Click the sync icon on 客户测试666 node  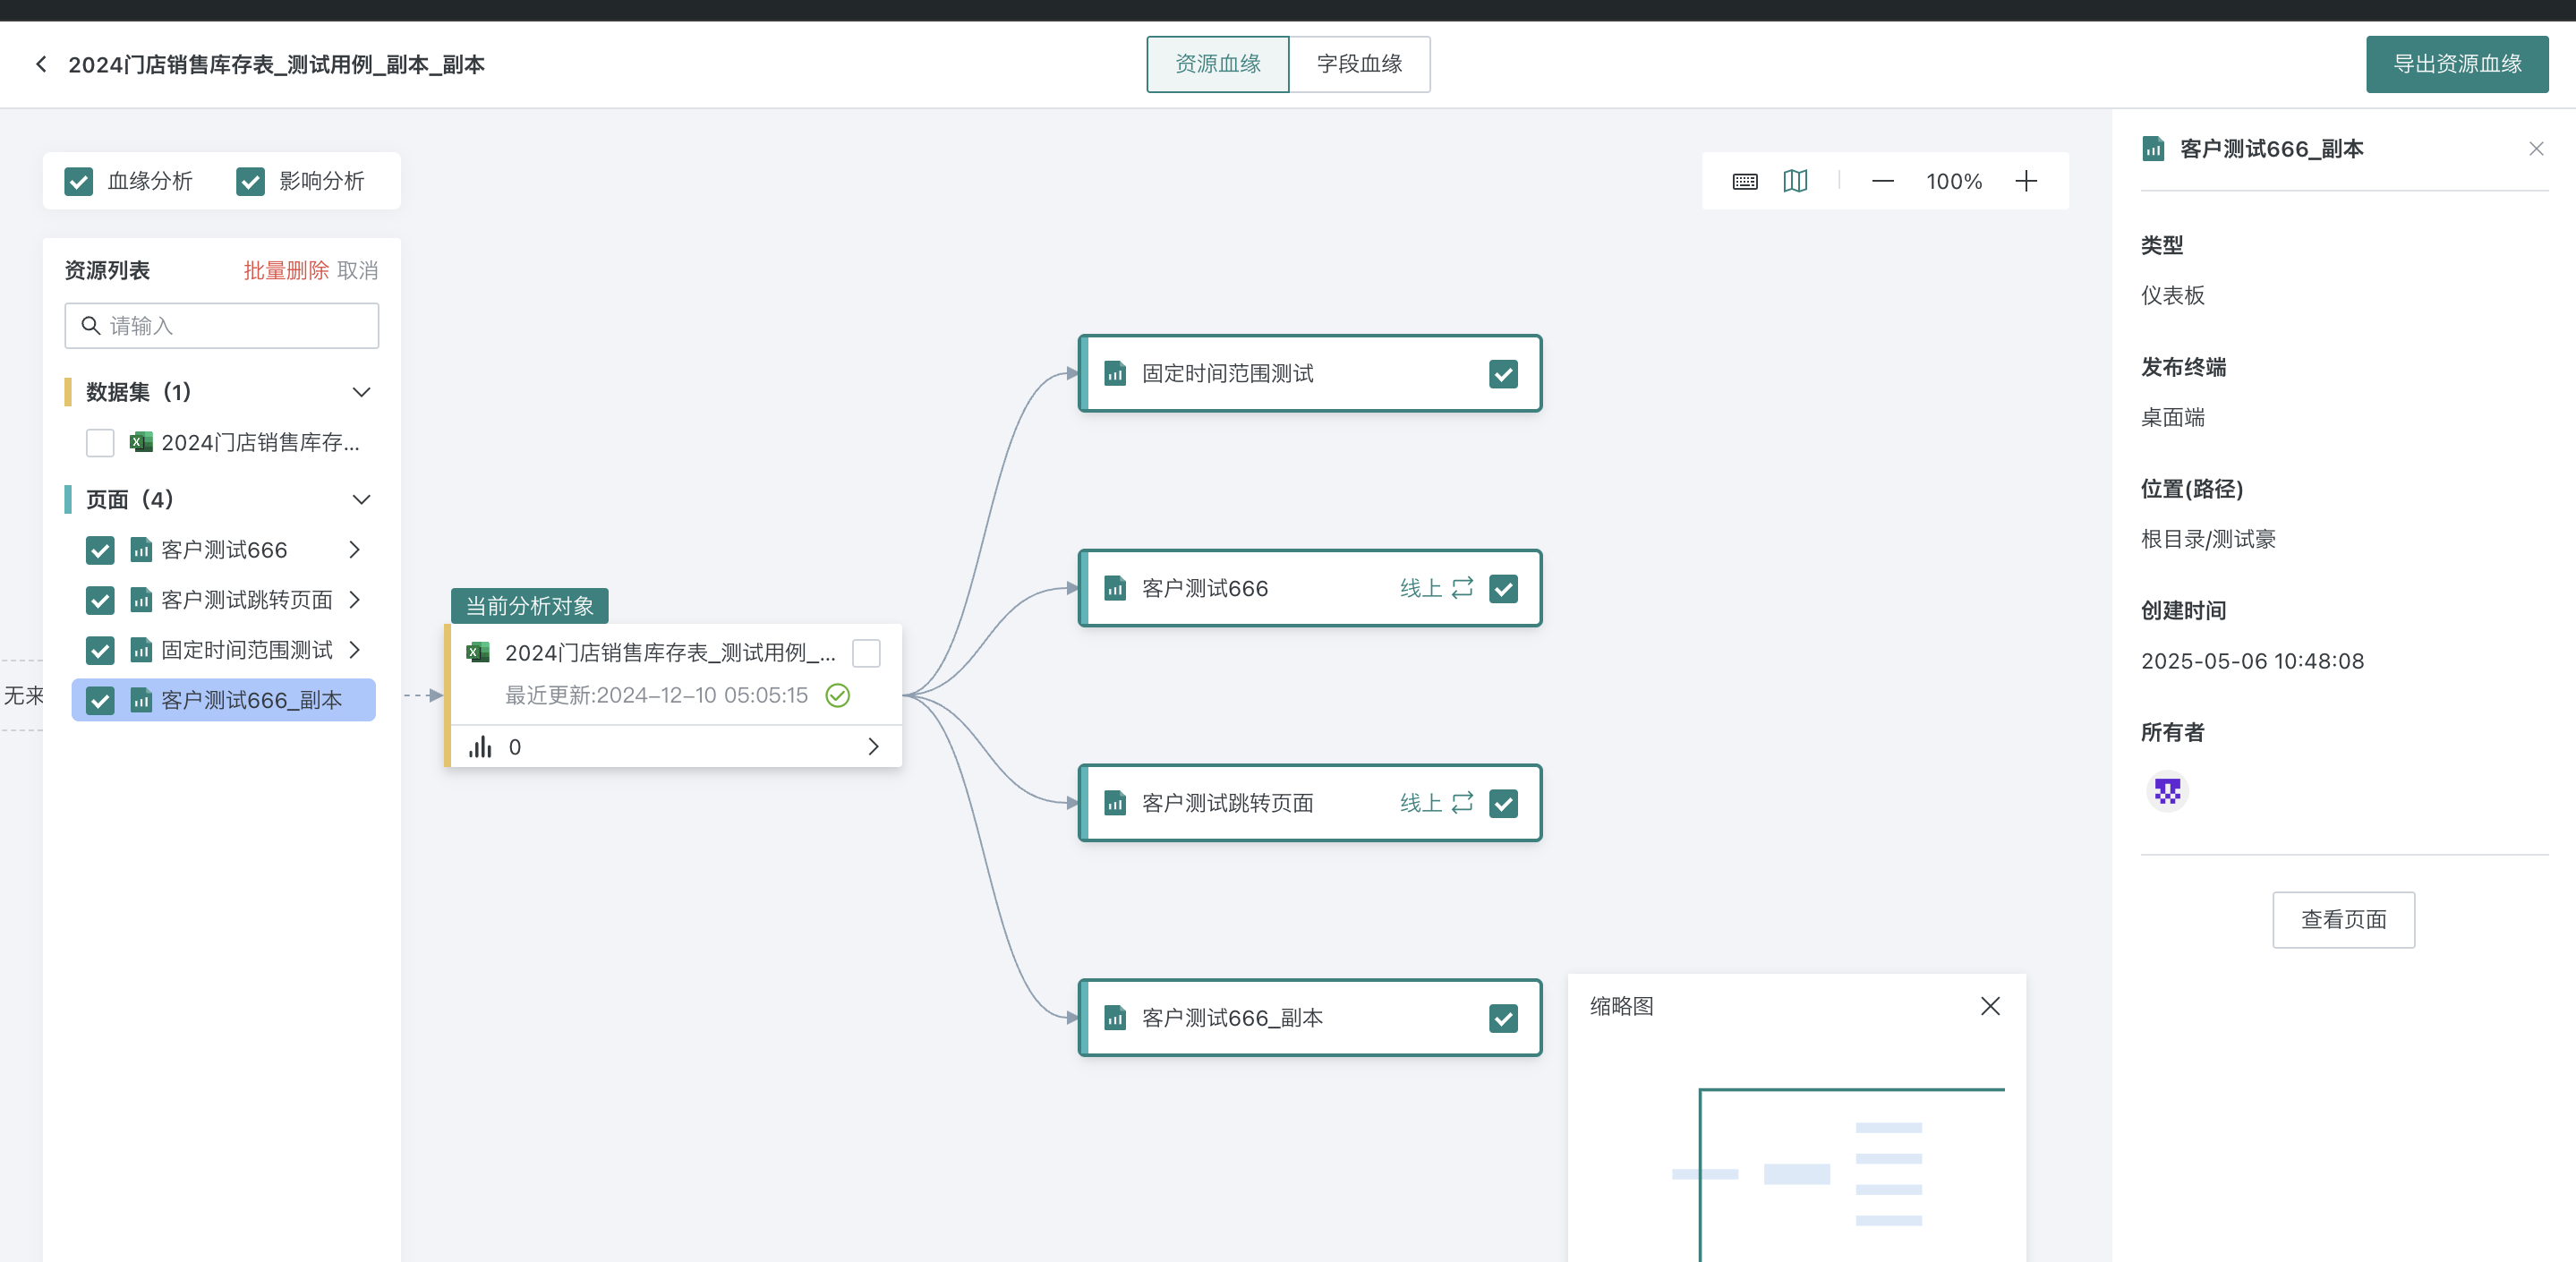1462,588
